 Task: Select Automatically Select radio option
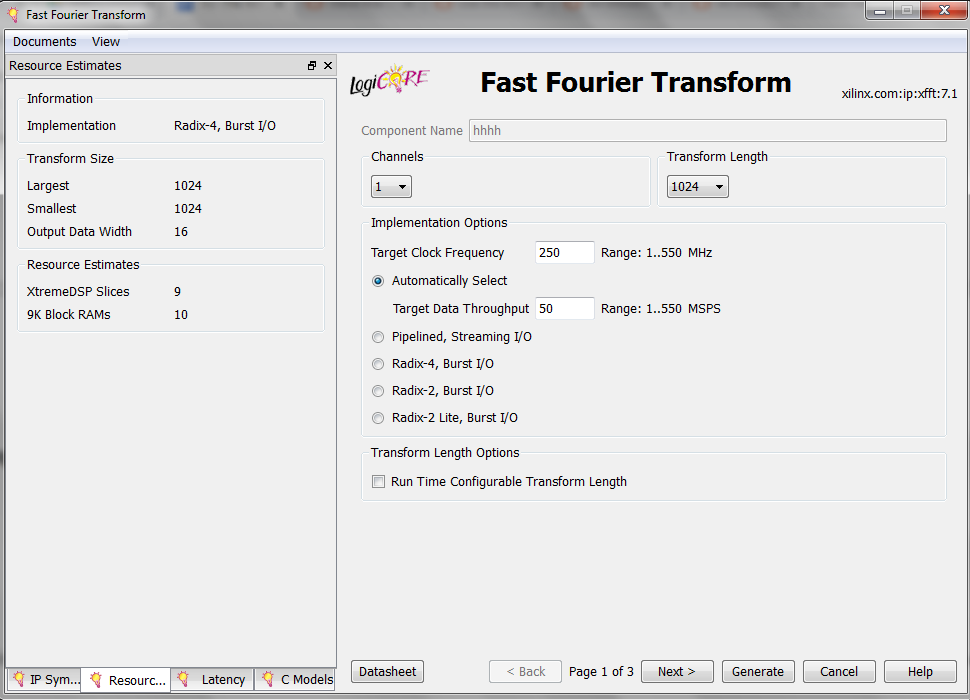(378, 281)
